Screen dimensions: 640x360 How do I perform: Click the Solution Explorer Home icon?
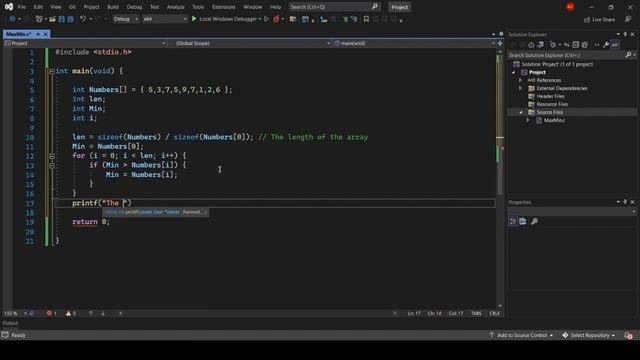pos(531,45)
